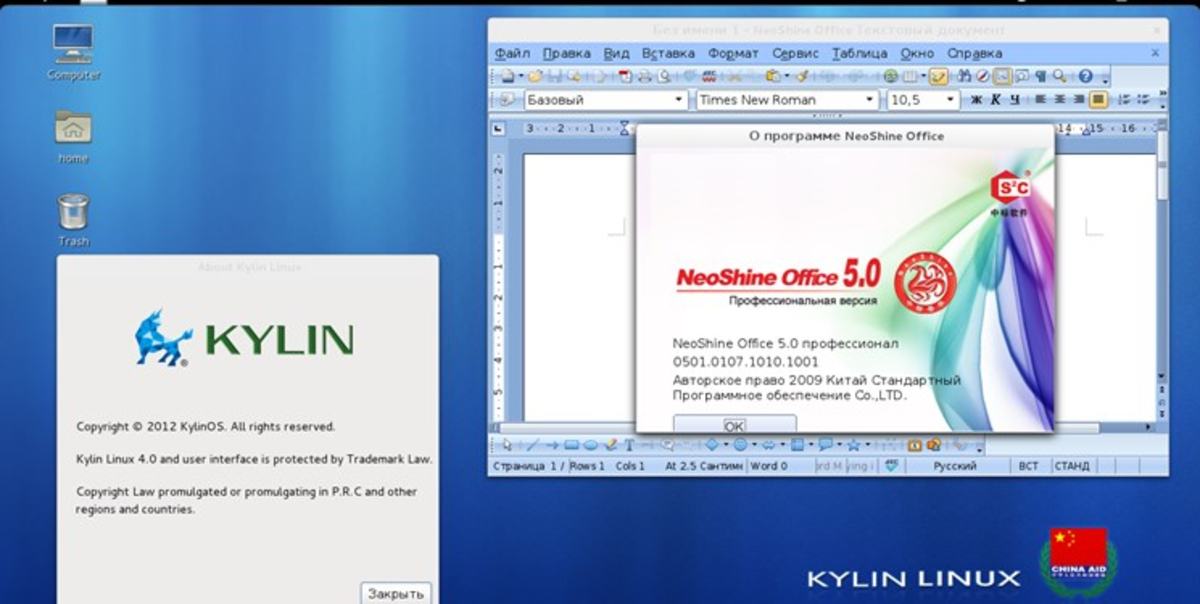
Task: Click the Hyperlink globe icon
Action: coord(890,76)
